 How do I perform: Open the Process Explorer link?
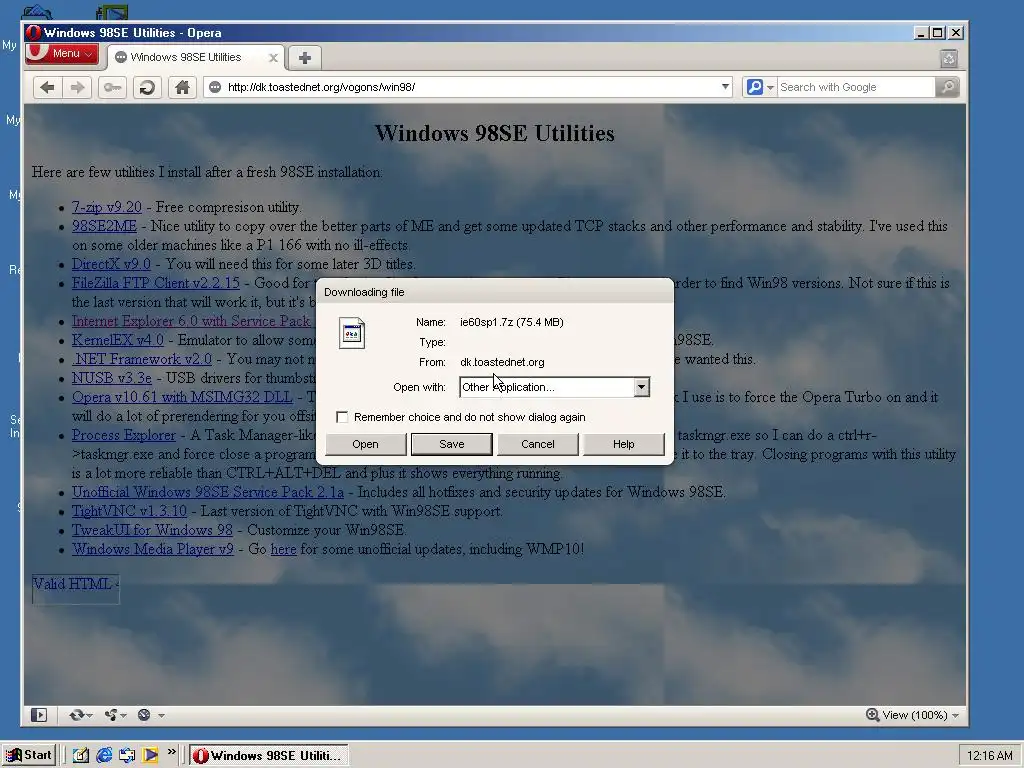click(x=123, y=435)
